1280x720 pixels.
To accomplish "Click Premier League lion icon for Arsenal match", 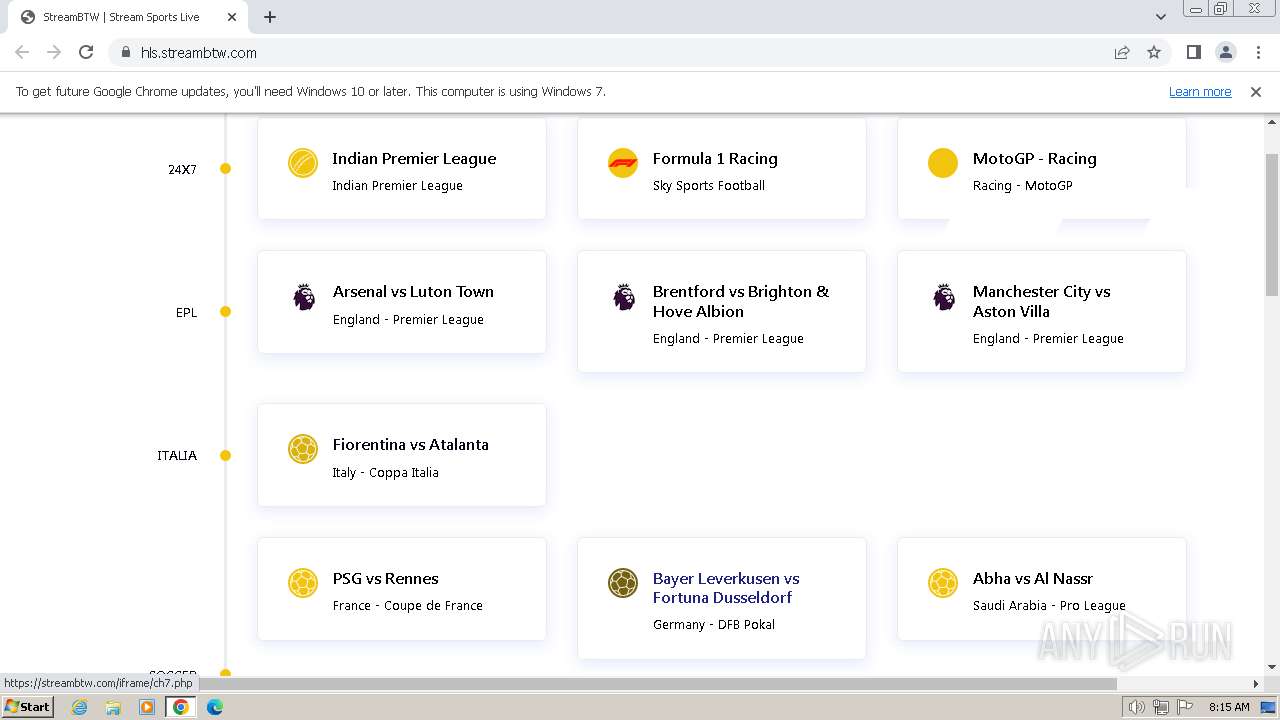I will 304,297.
